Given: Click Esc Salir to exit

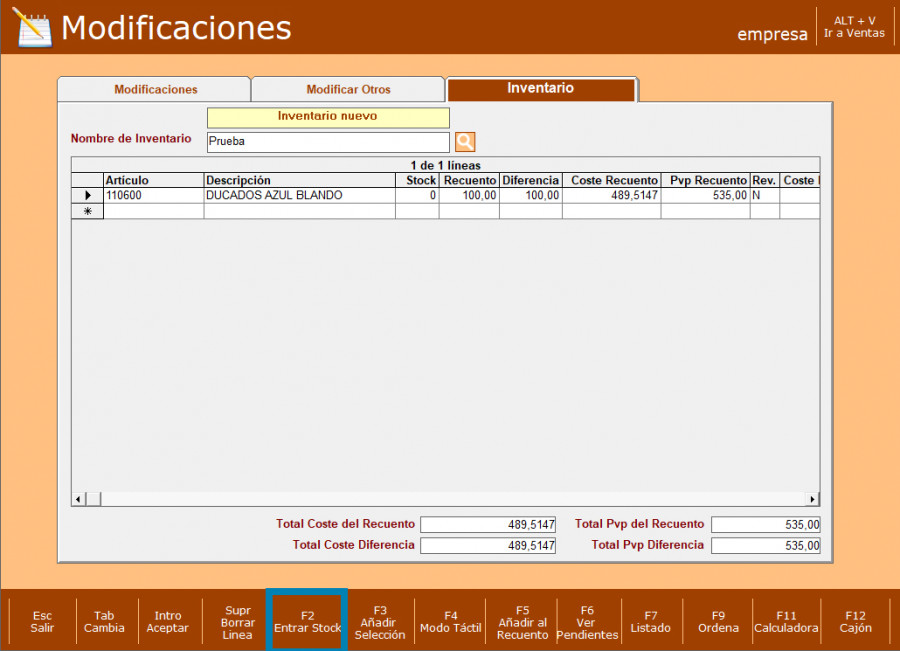Looking at the screenshot, I should pyautogui.click(x=42, y=622).
